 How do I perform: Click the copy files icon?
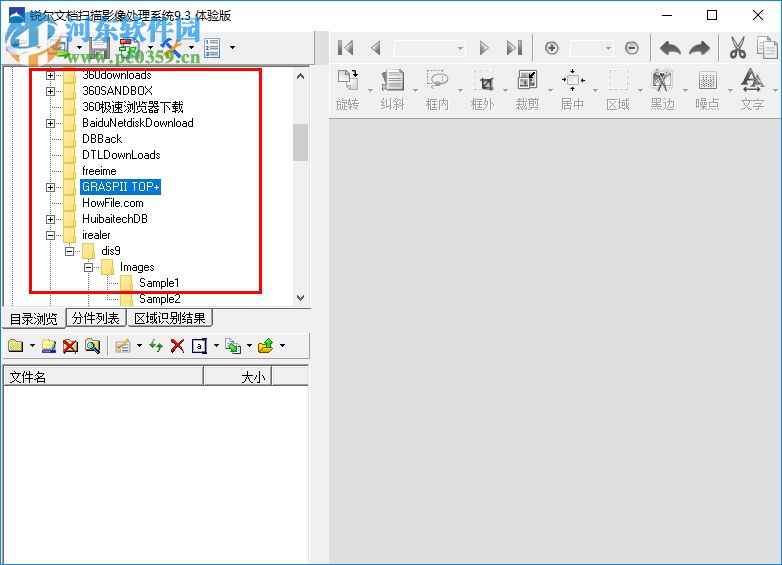(233, 346)
